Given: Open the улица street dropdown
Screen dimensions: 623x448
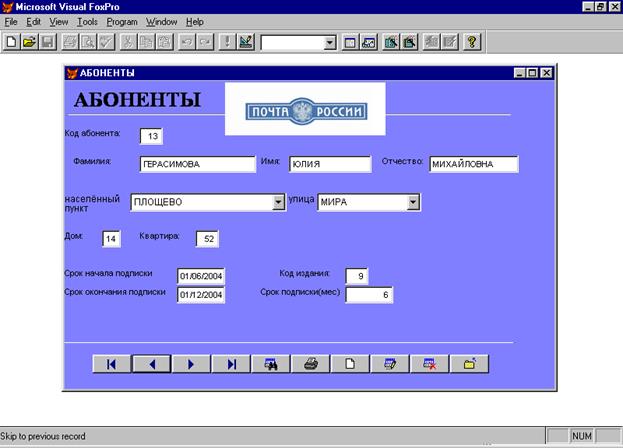Looking at the screenshot, I should pyautogui.click(x=412, y=202).
